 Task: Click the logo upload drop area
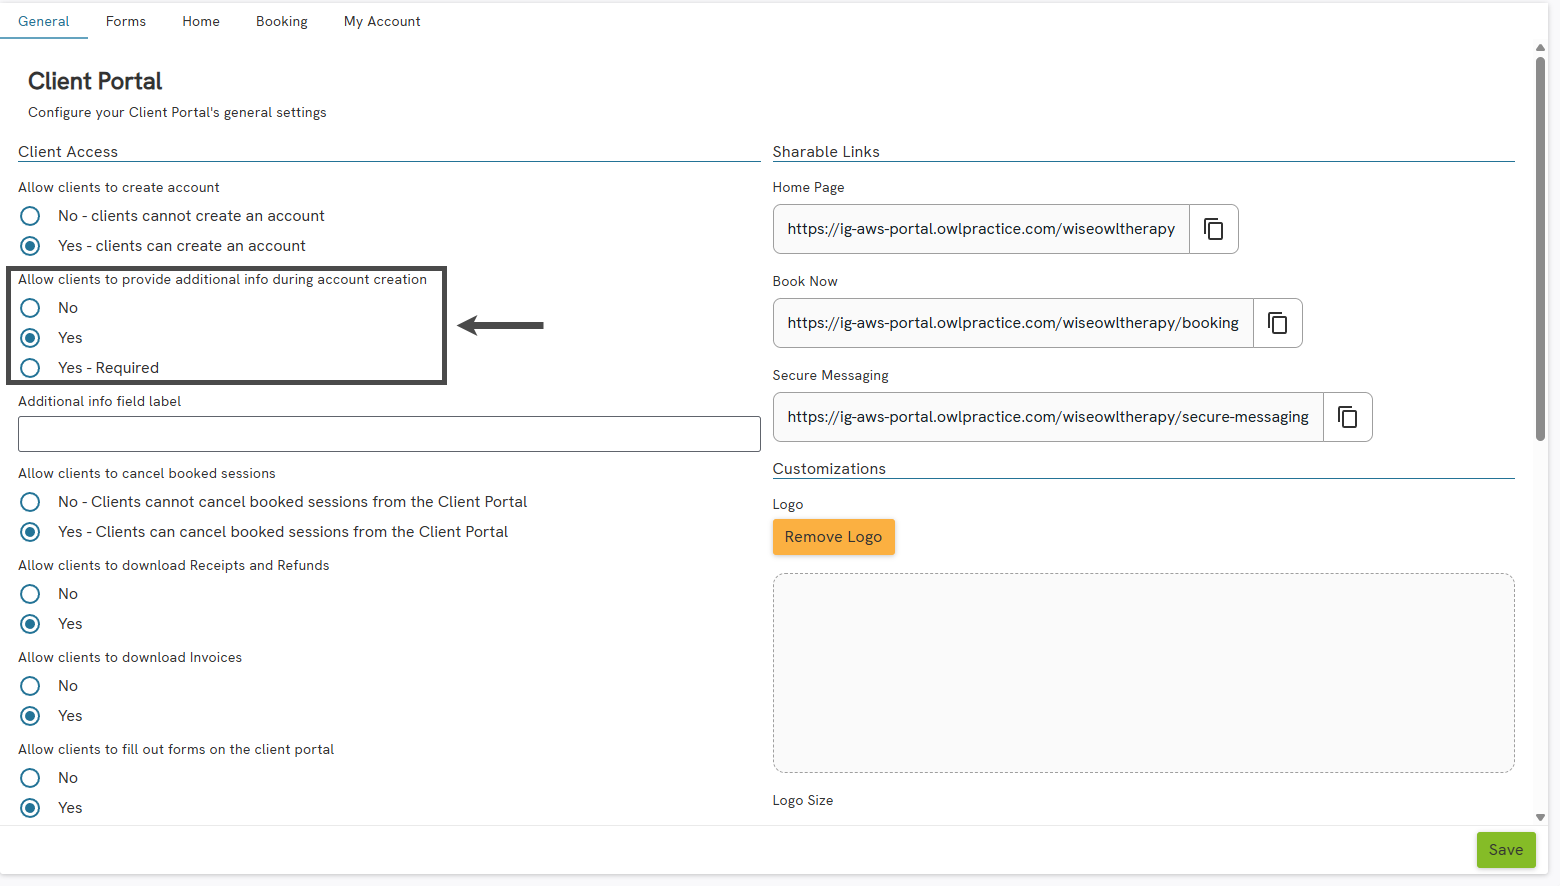(1143, 673)
